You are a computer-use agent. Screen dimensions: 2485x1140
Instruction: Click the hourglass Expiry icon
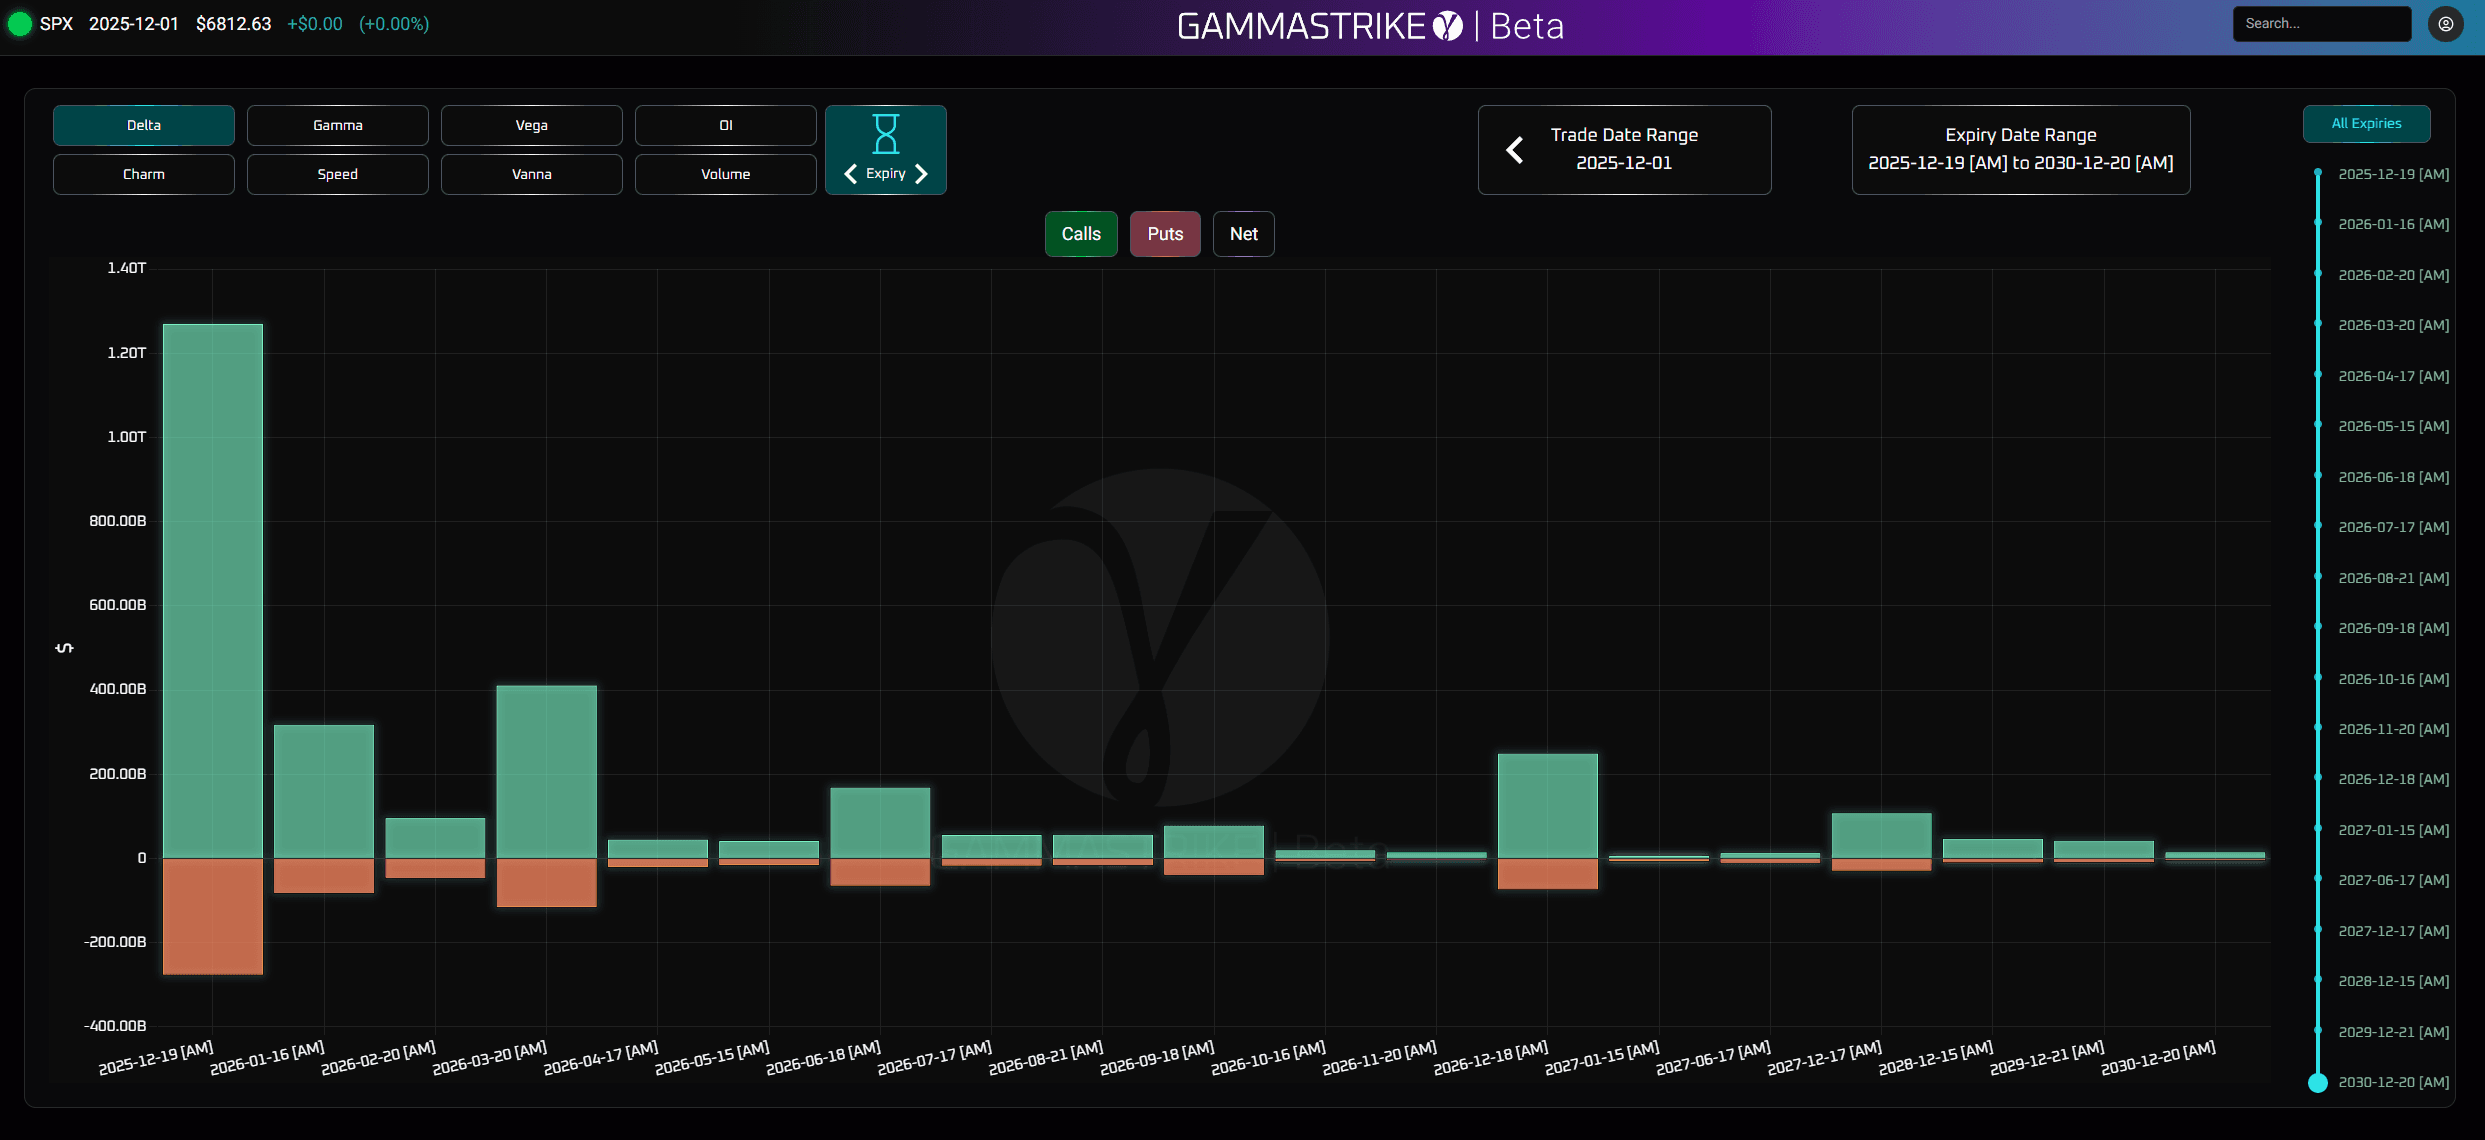886,134
